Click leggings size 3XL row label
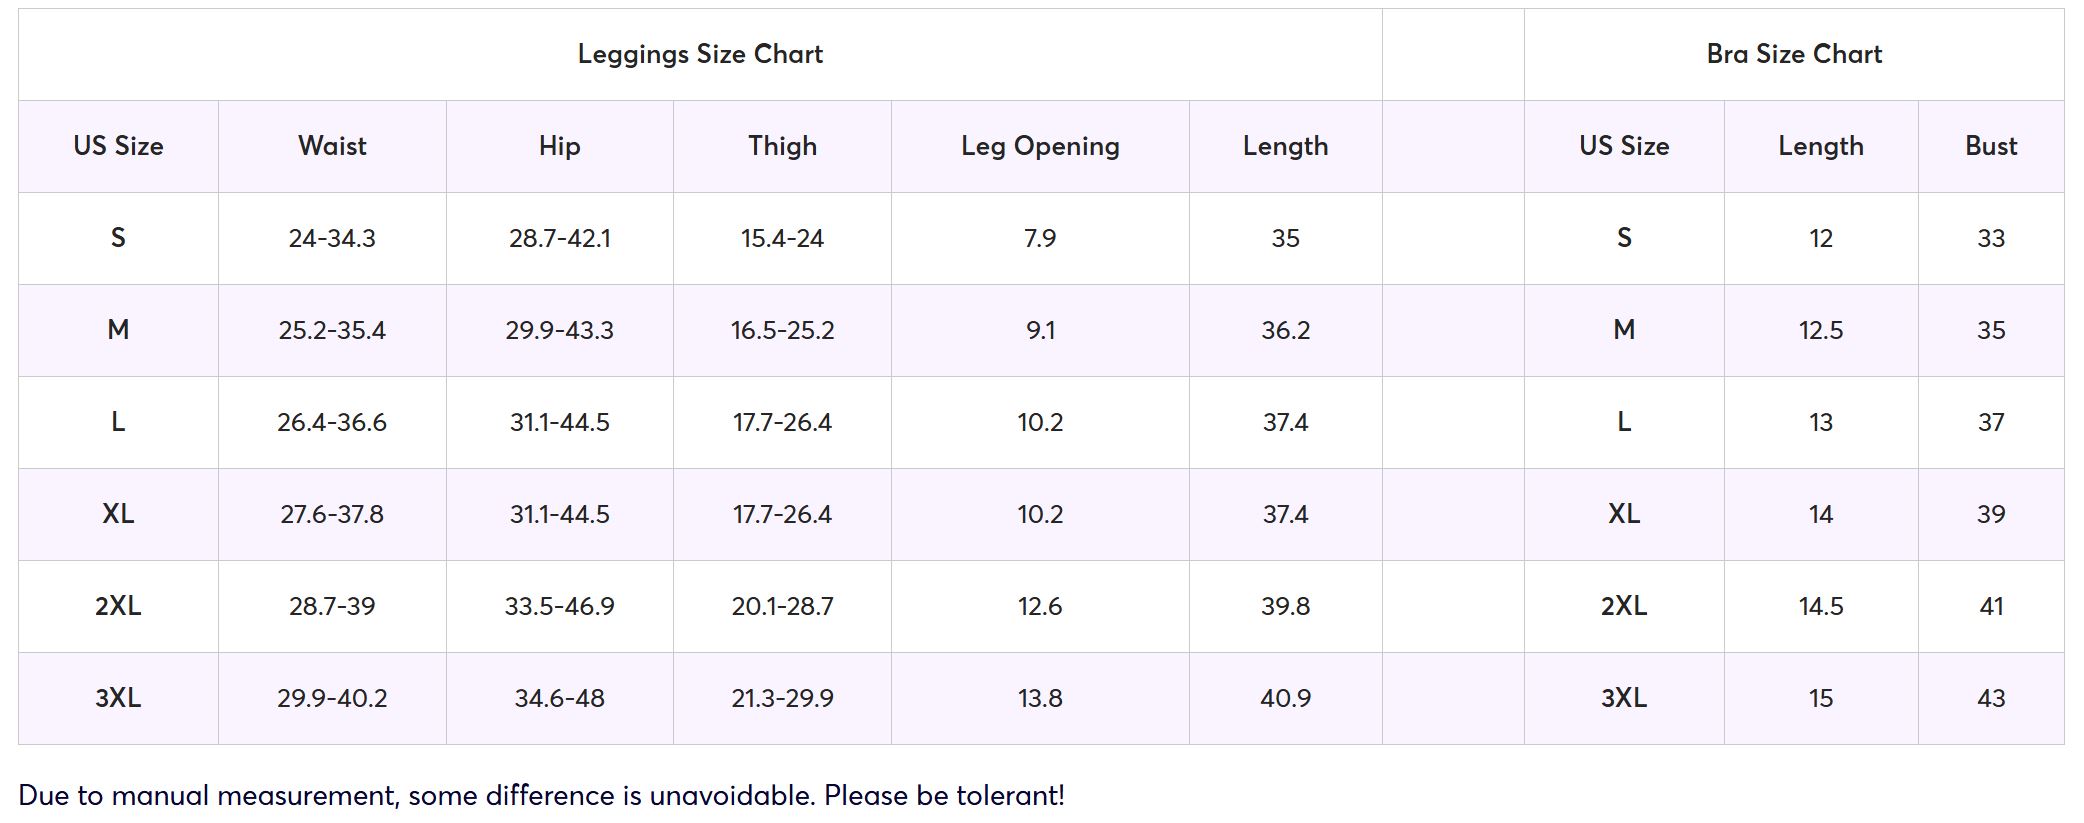Screen dimensions: 2084x823 coord(118,698)
